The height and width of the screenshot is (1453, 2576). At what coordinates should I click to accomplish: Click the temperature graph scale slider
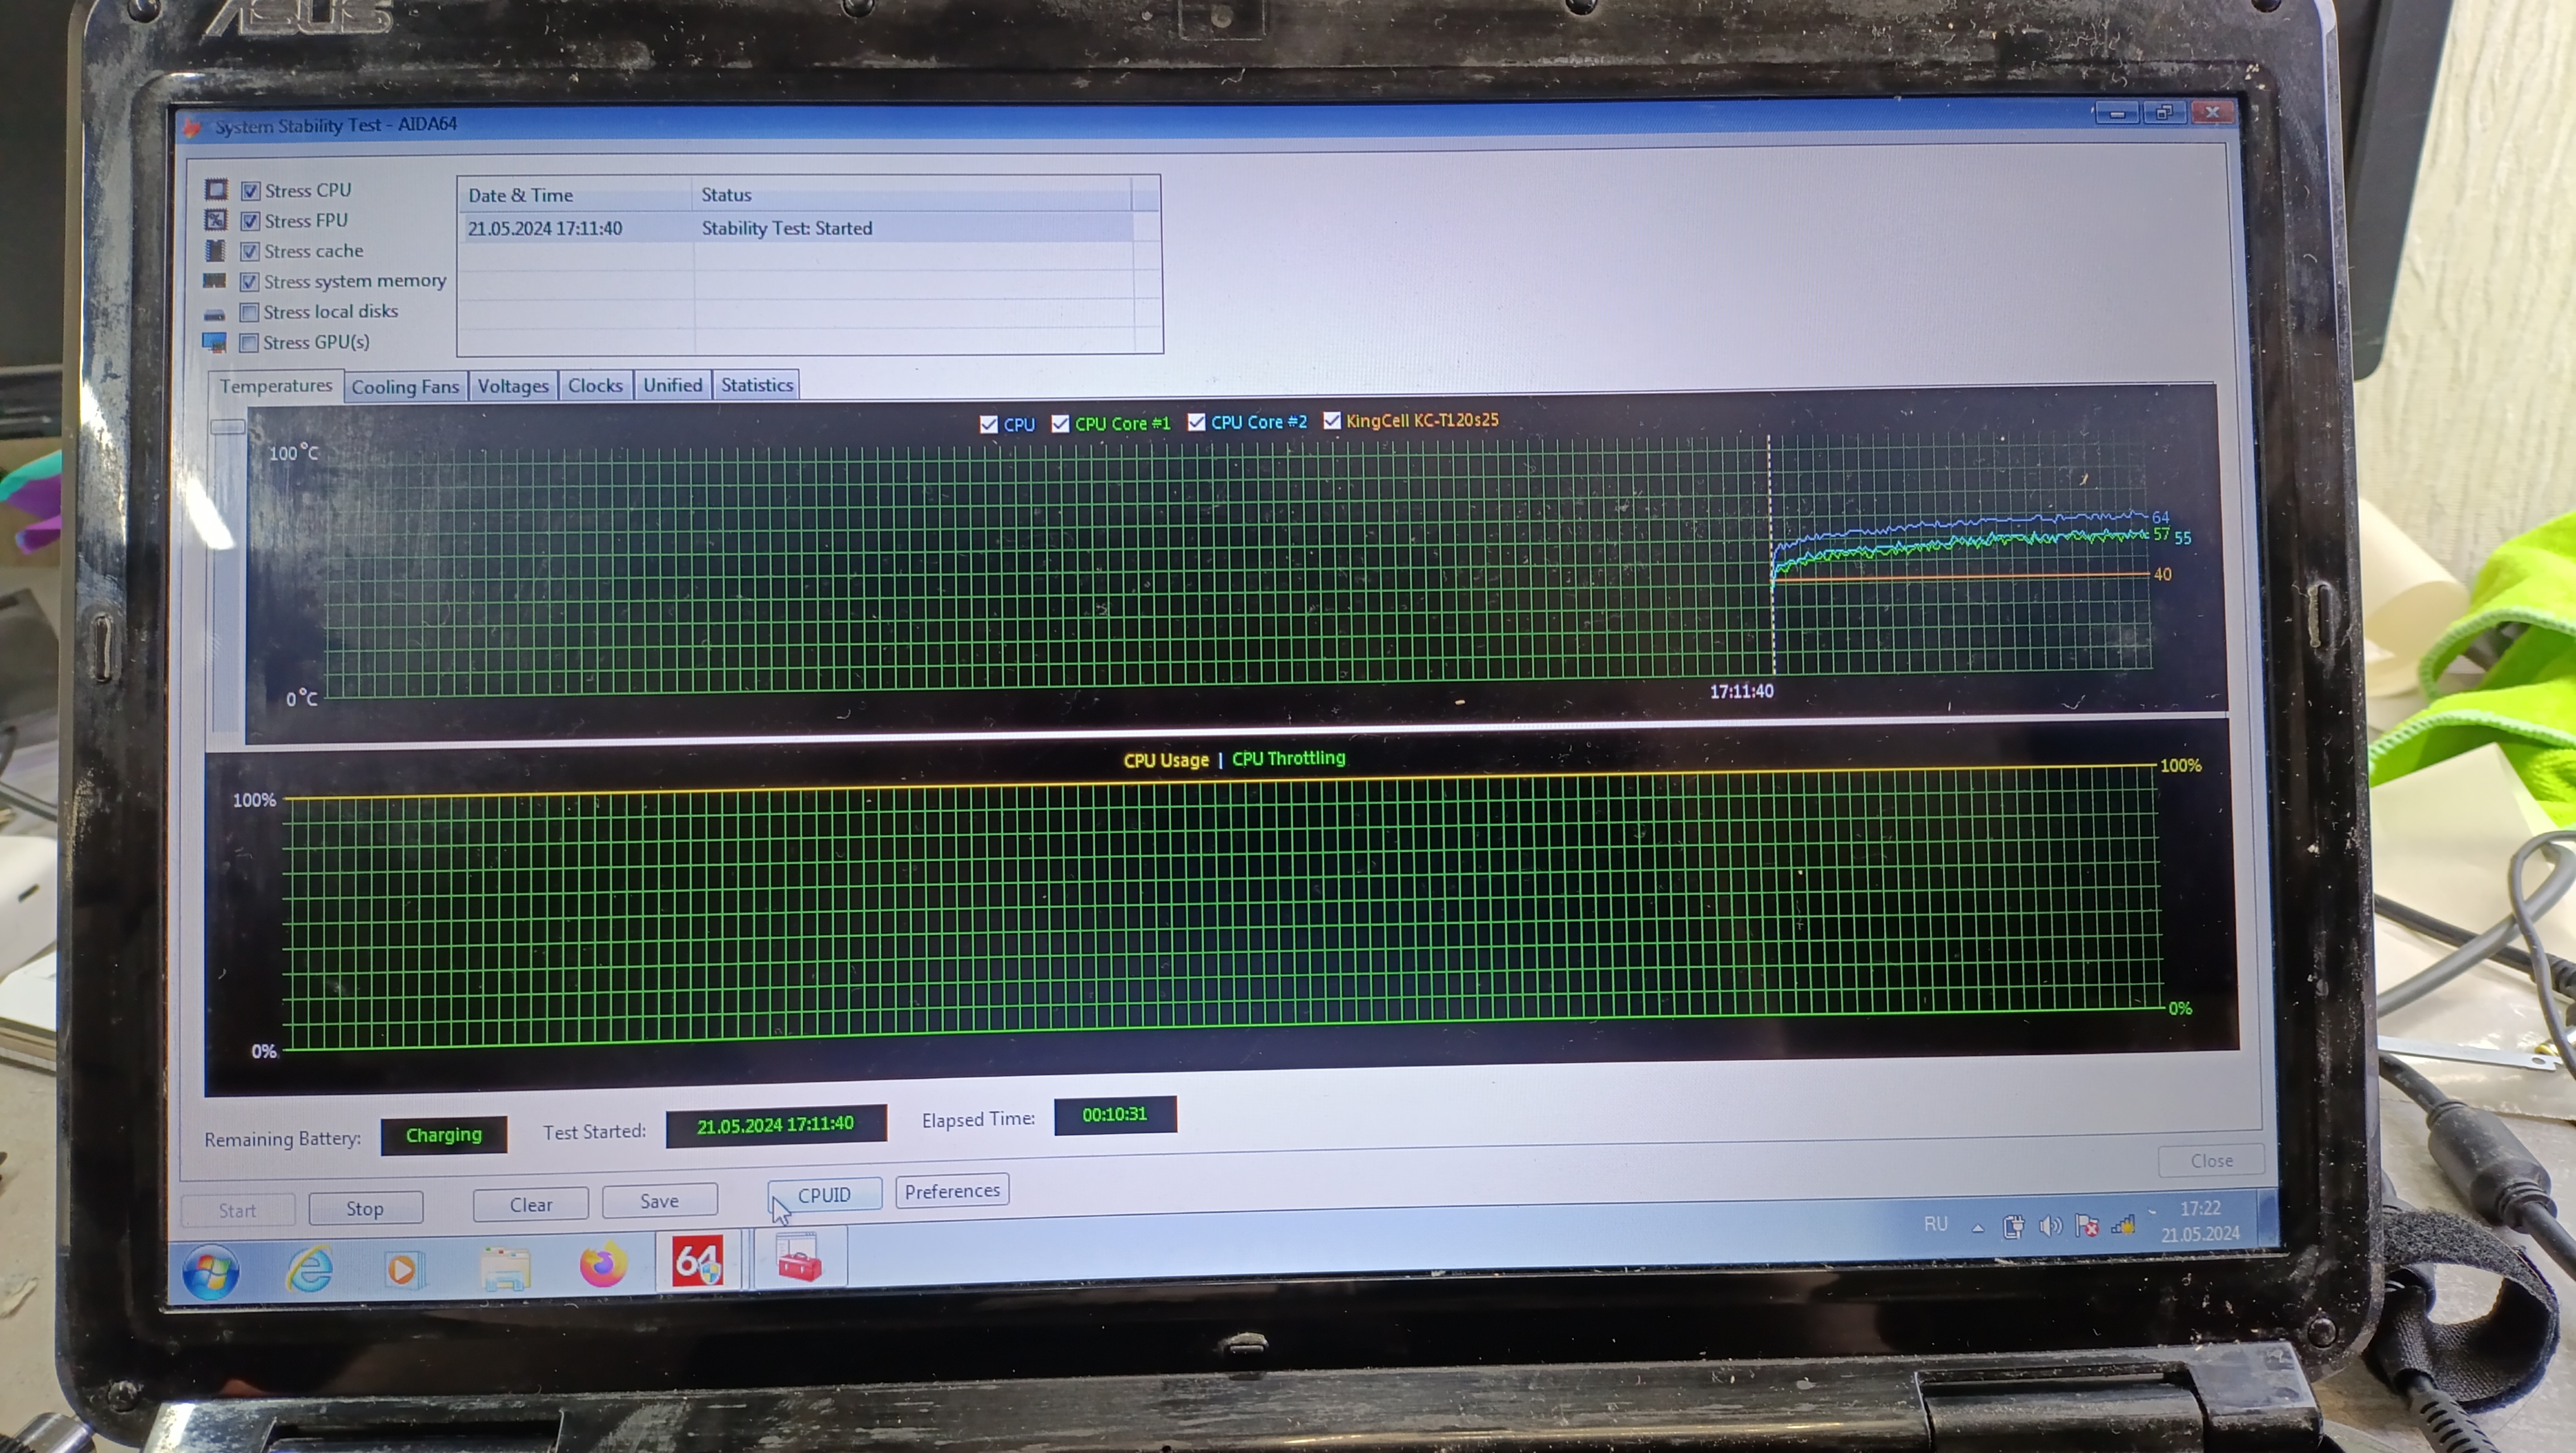click(x=228, y=427)
